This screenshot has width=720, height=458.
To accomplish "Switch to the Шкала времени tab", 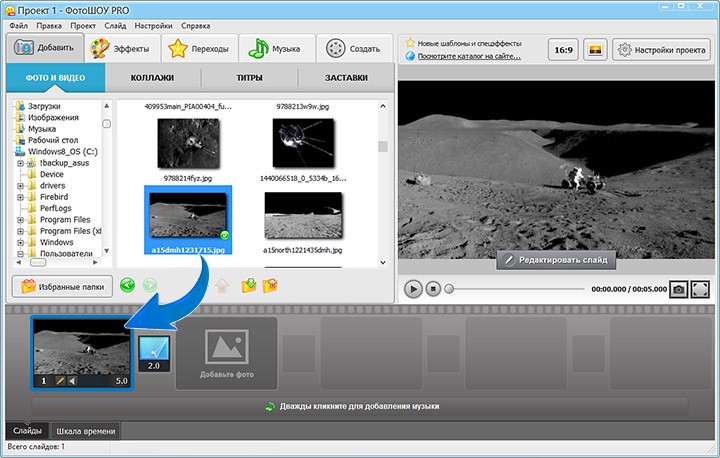I will pyautogui.click(x=86, y=431).
